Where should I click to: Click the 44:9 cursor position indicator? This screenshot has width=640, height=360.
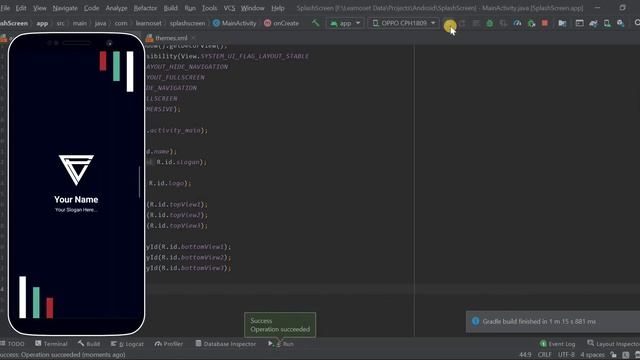[525, 355]
